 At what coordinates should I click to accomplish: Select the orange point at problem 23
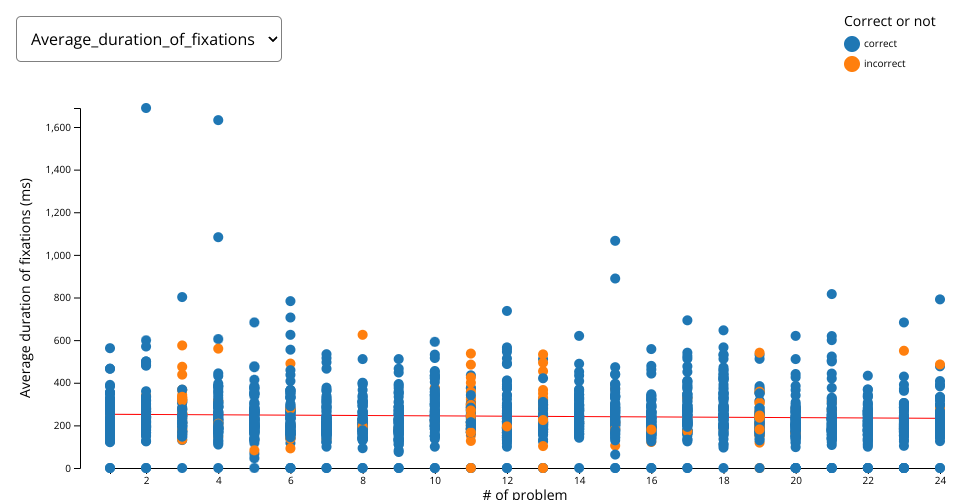[903, 351]
